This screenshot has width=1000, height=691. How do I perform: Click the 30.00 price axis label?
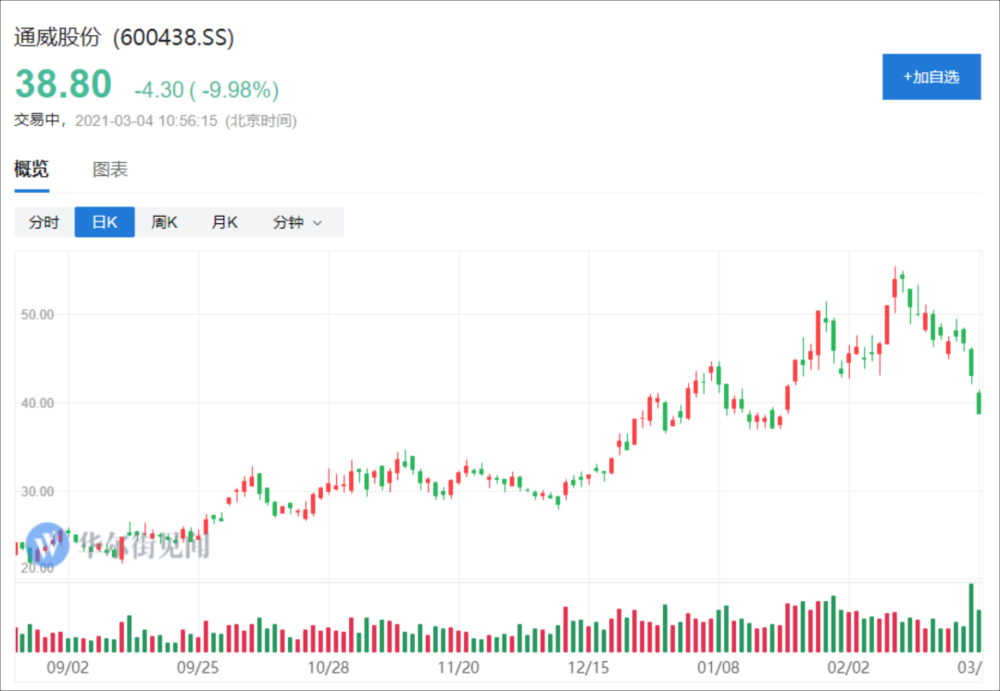[36, 491]
